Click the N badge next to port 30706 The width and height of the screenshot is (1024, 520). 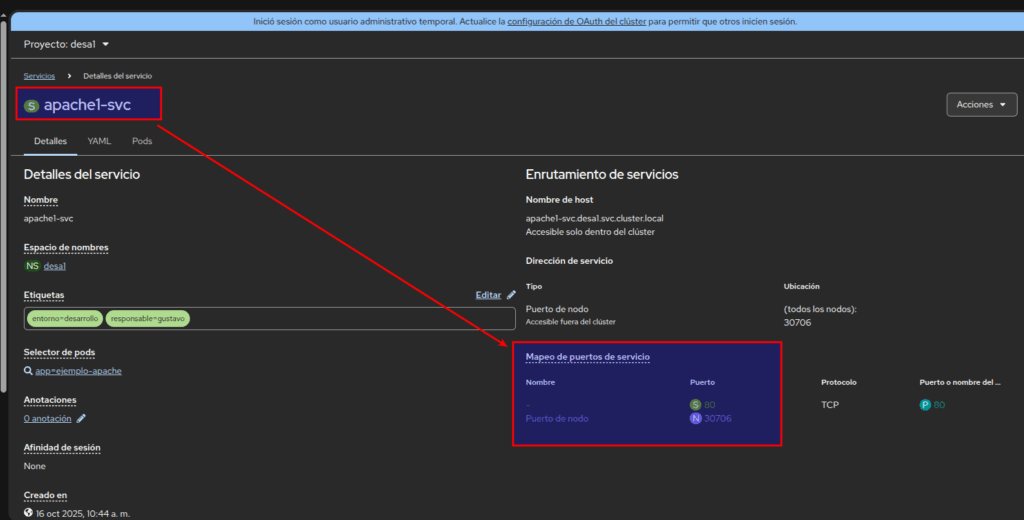click(695, 418)
